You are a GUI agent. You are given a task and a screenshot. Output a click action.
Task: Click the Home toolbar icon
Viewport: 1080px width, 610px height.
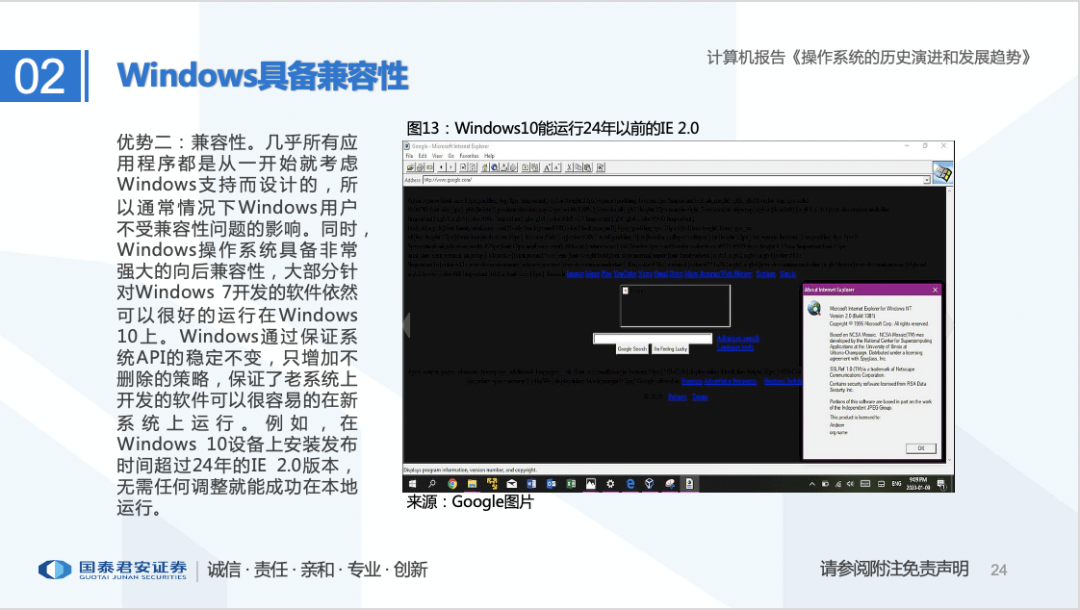coord(484,167)
